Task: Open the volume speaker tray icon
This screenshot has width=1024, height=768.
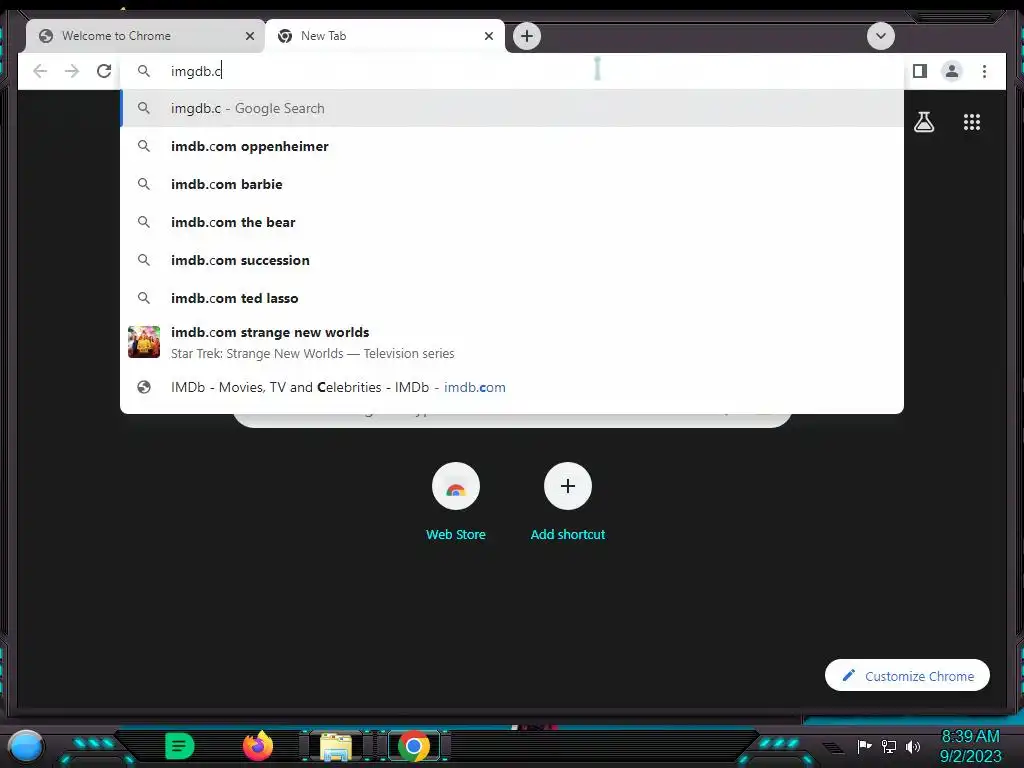Action: (x=912, y=746)
